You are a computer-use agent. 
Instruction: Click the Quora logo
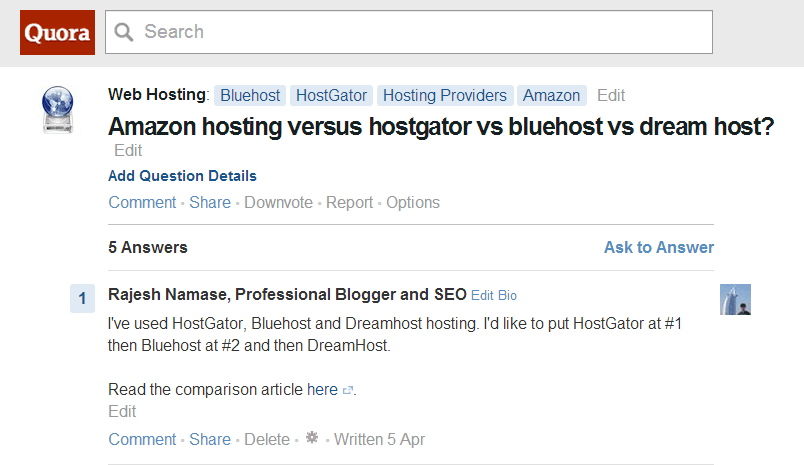coord(57,32)
